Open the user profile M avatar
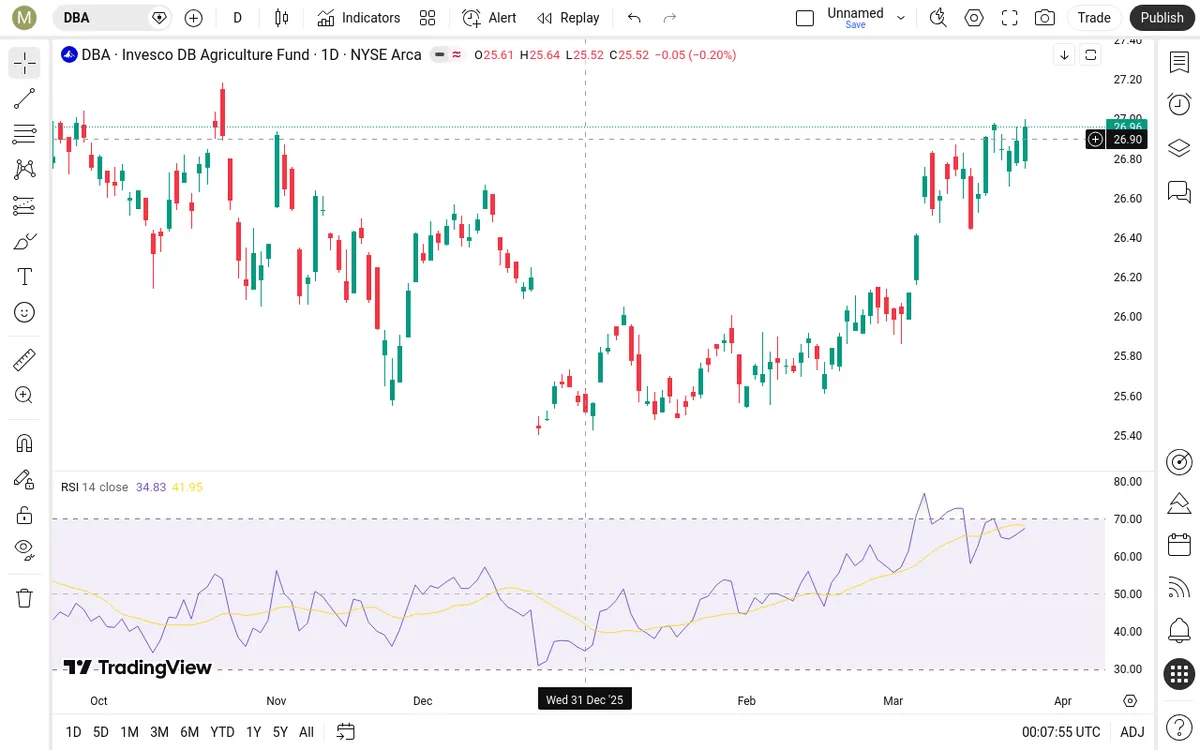 point(24,18)
